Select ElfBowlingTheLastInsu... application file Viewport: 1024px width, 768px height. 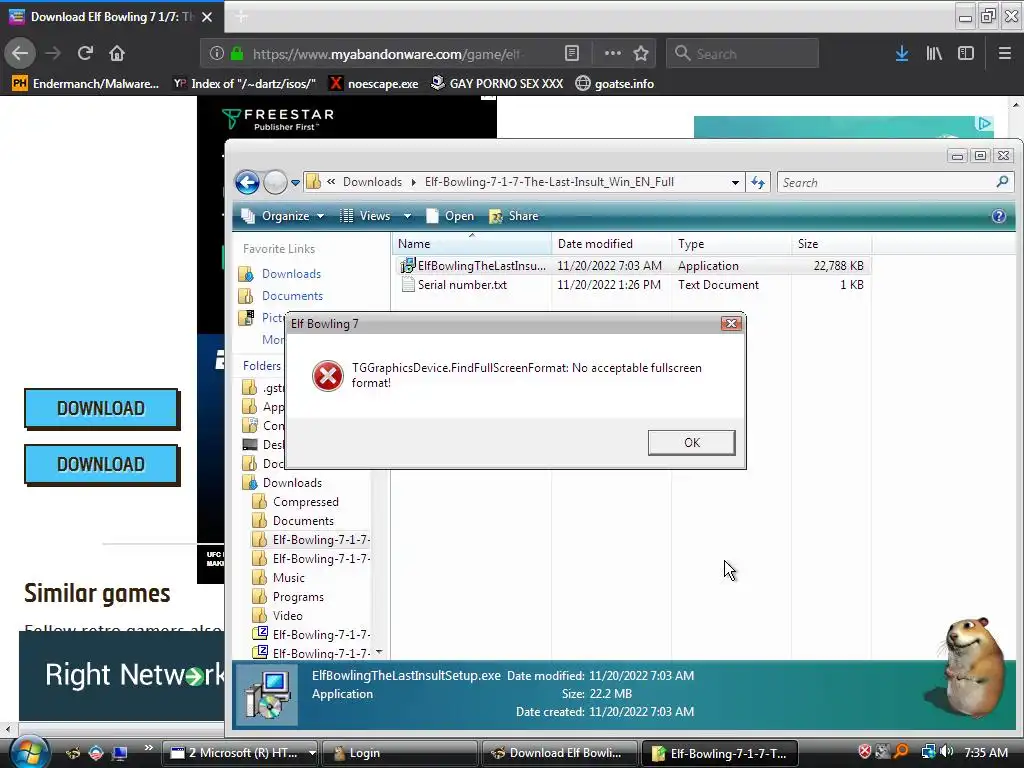tap(472, 266)
